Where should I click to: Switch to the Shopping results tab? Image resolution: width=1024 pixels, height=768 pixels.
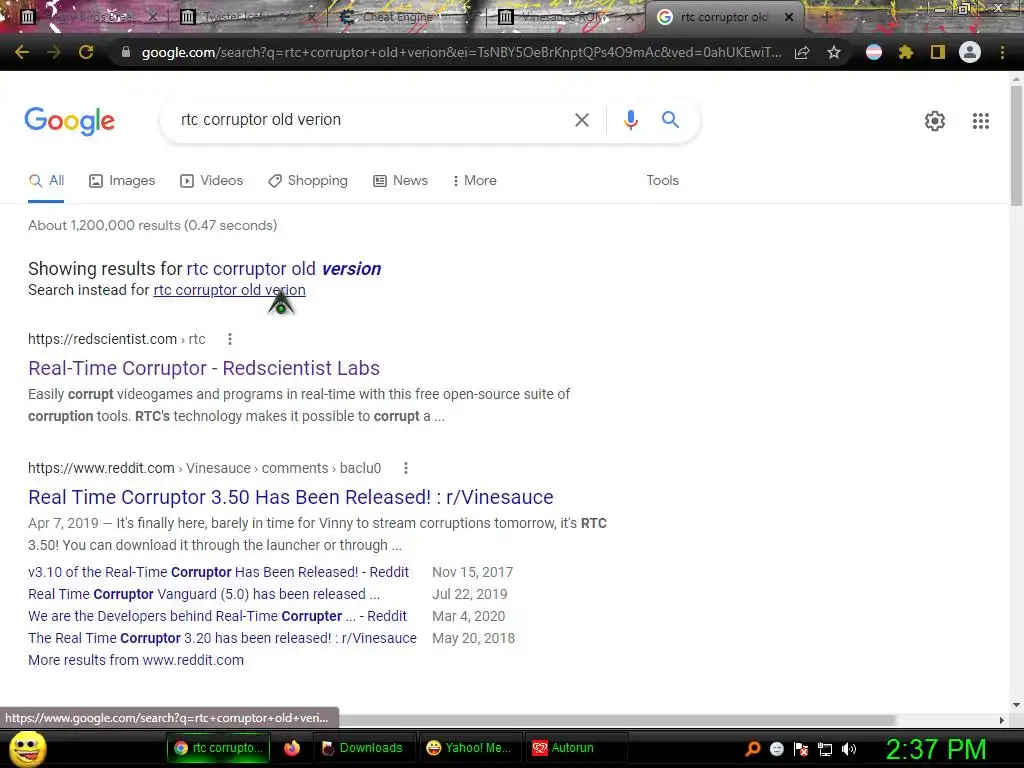(308, 181)
